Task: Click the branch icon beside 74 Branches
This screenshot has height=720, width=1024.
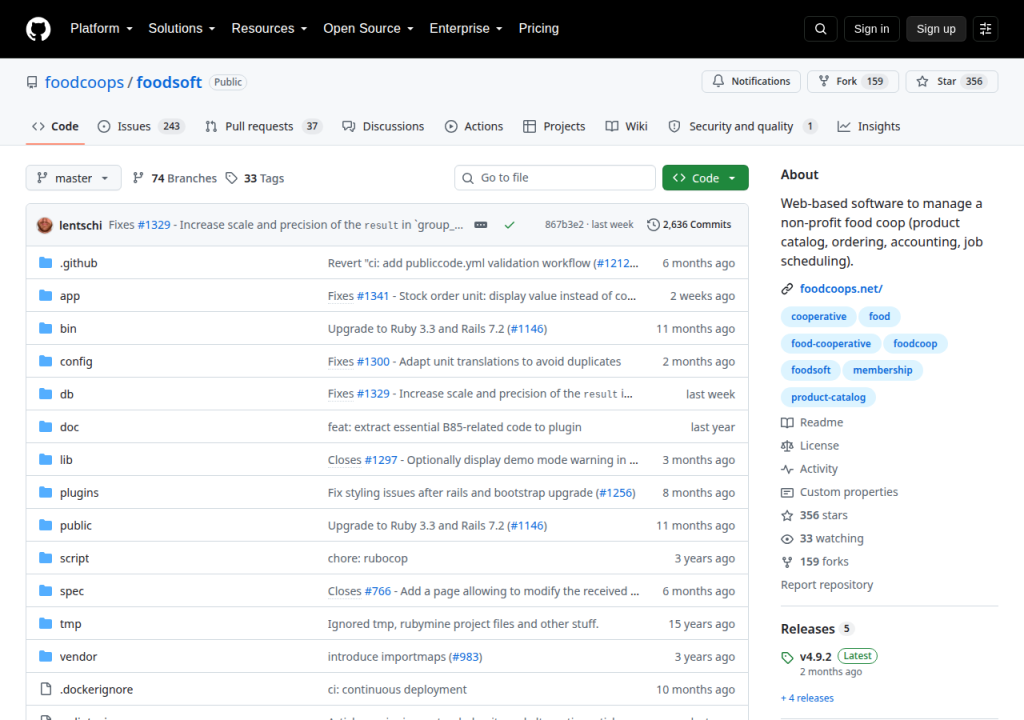Action: tap(138, 178)
